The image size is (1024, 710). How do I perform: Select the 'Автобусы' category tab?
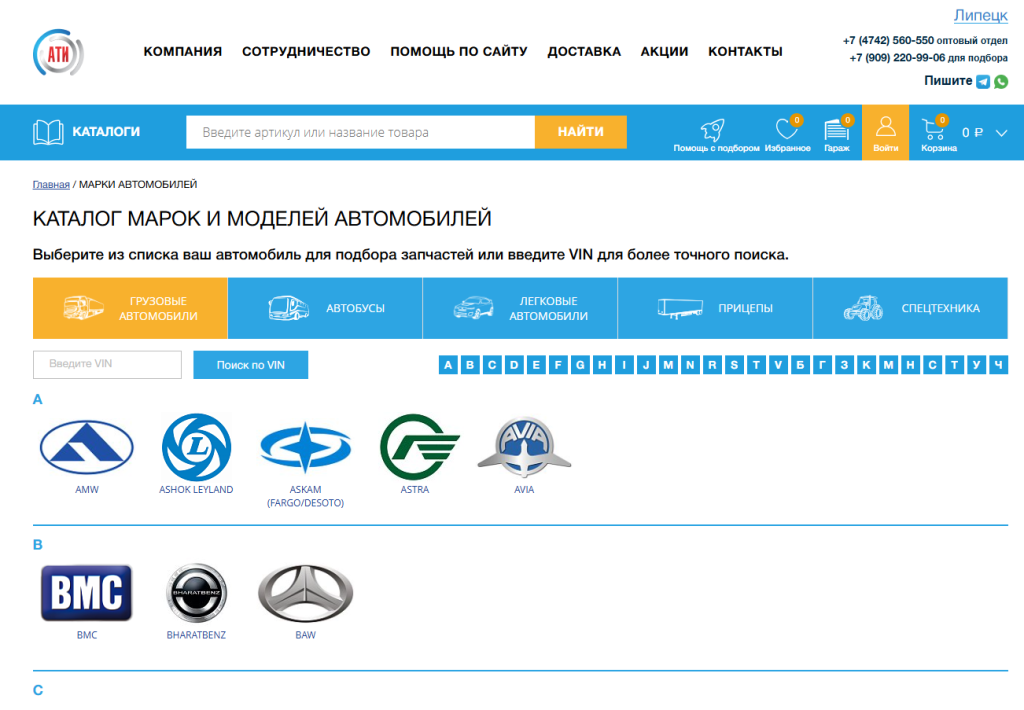click(x=325, y=308)
